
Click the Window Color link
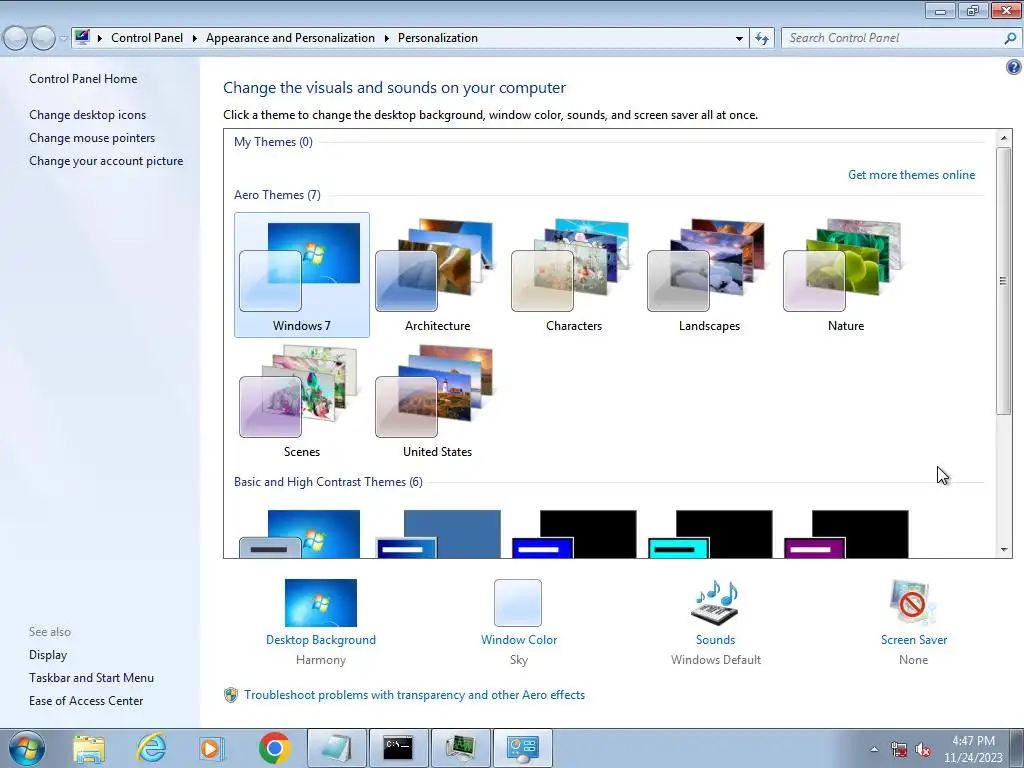(x=519, y=640)
